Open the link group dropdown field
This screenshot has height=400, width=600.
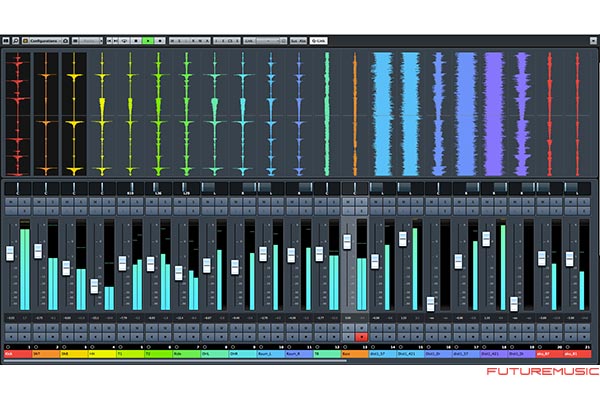(268, 41)
